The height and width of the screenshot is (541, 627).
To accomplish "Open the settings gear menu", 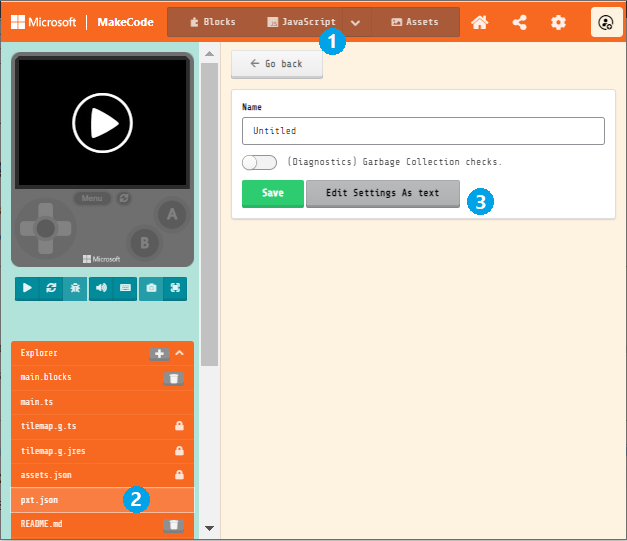I will pyautogui.click(x=558, y=22).
